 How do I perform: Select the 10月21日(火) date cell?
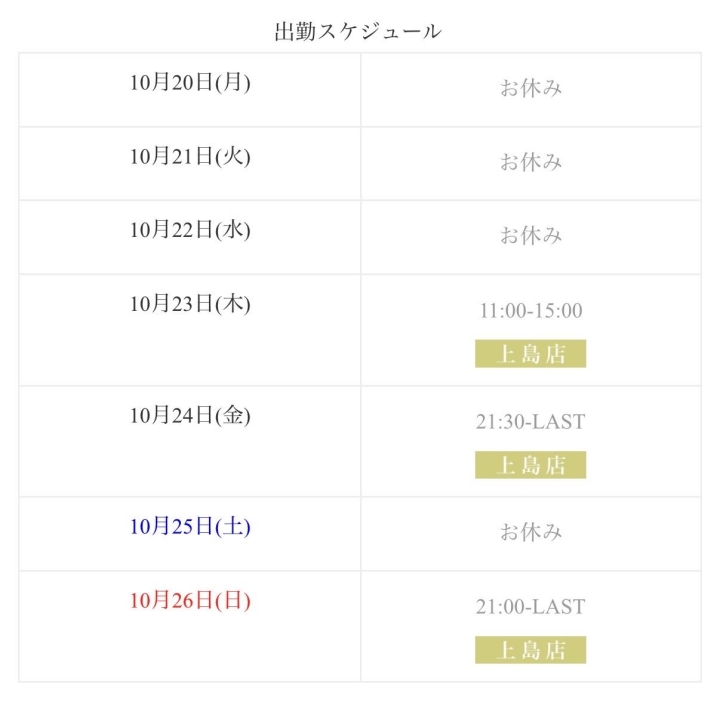tap(190, 156)
